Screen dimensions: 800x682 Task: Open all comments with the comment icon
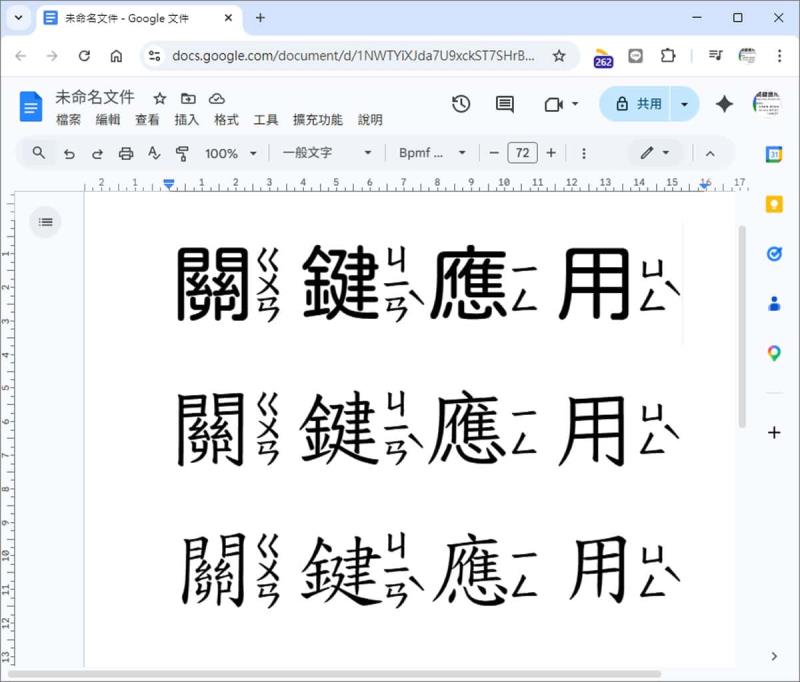tap(503, 104)
